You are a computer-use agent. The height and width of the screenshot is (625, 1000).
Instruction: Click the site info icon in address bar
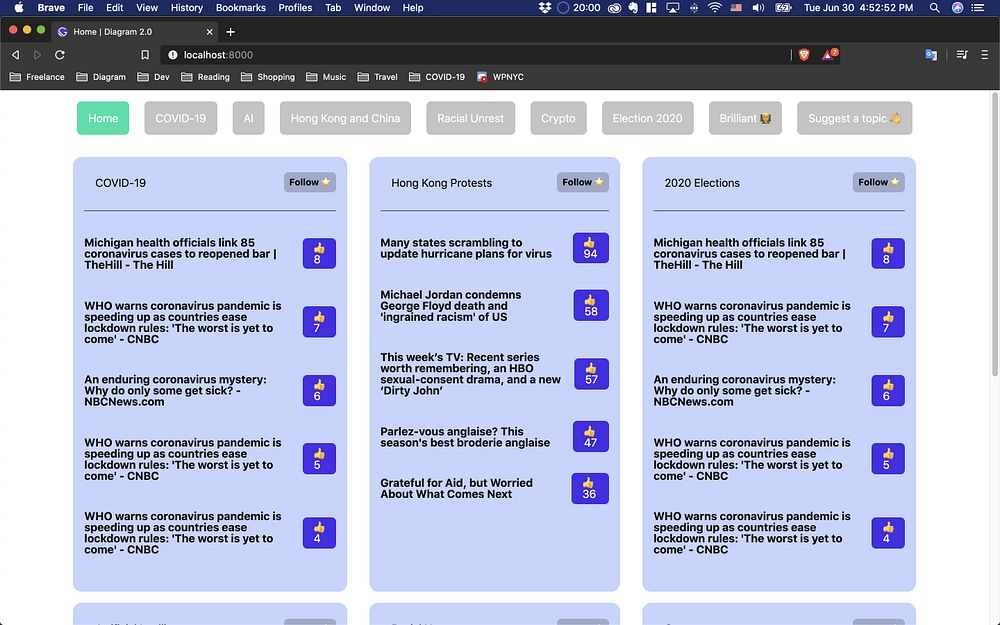click(x=172, y=55)
